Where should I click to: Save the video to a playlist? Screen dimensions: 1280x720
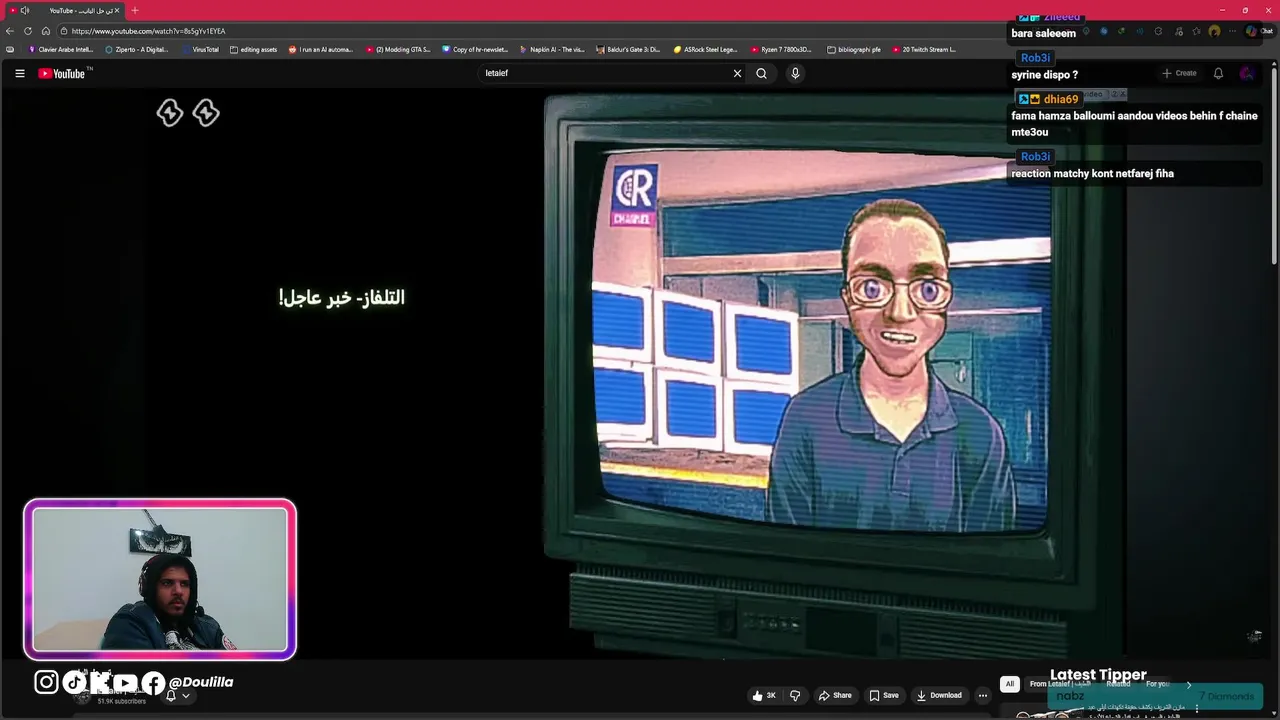[x=883, y=695]
